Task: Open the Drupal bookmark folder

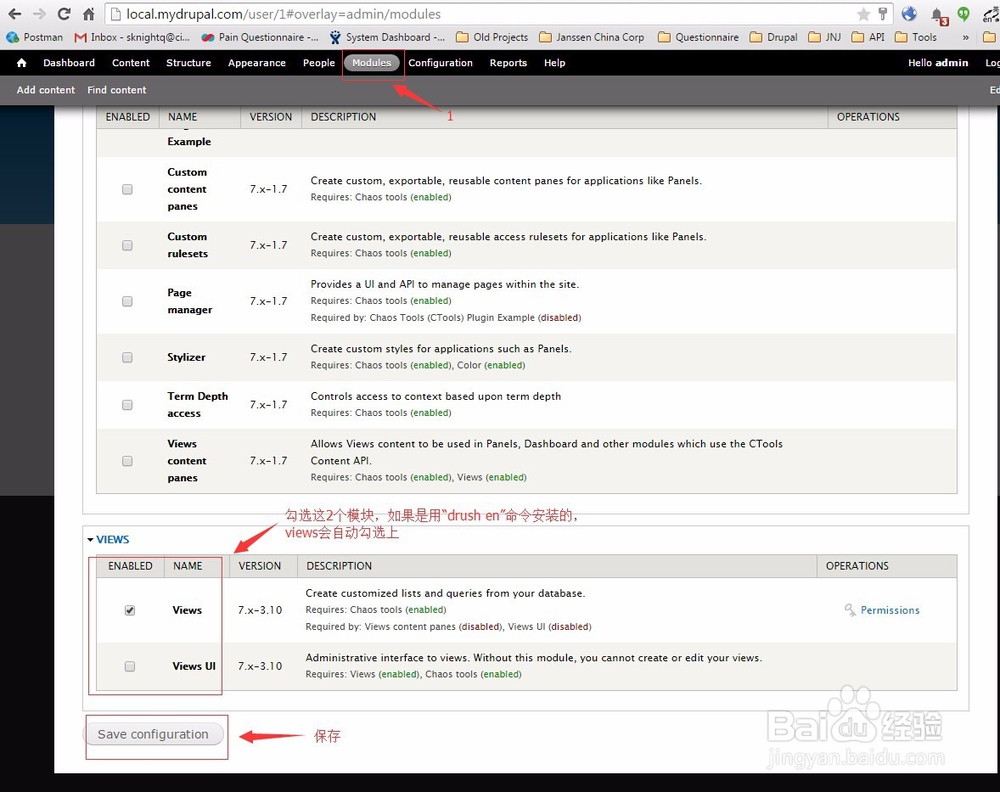Action: (774, 37)
